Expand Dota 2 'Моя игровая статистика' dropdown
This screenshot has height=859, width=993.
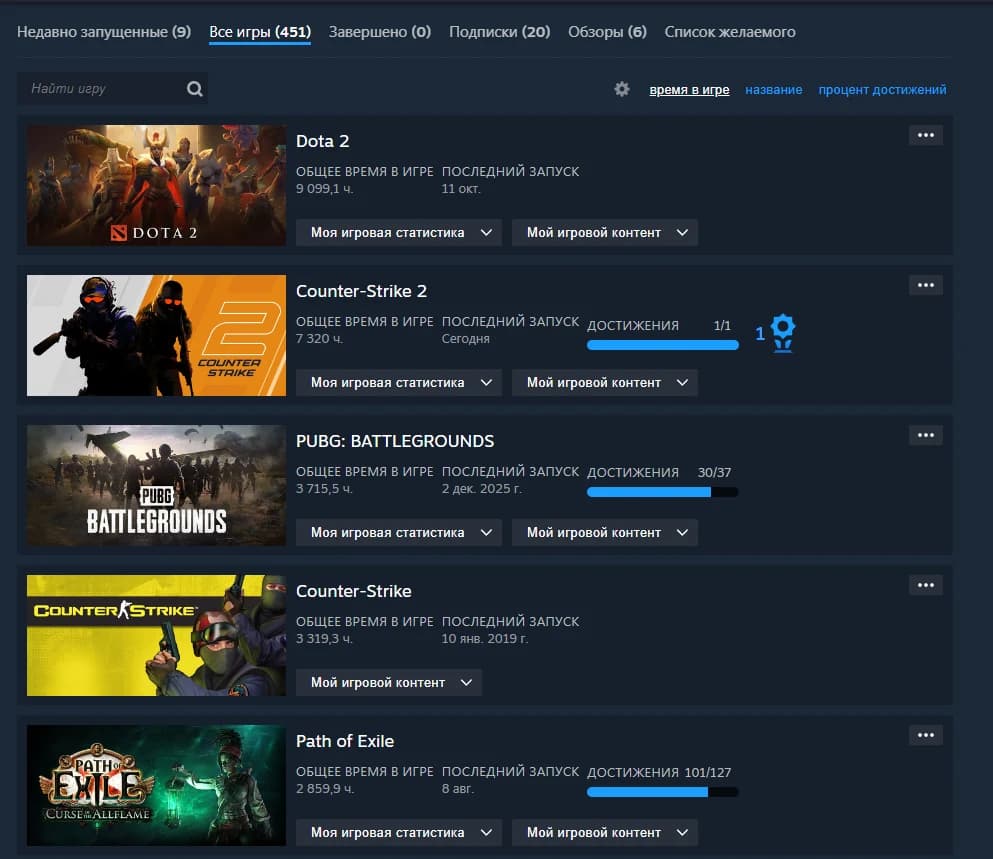(x=399, y=232)
